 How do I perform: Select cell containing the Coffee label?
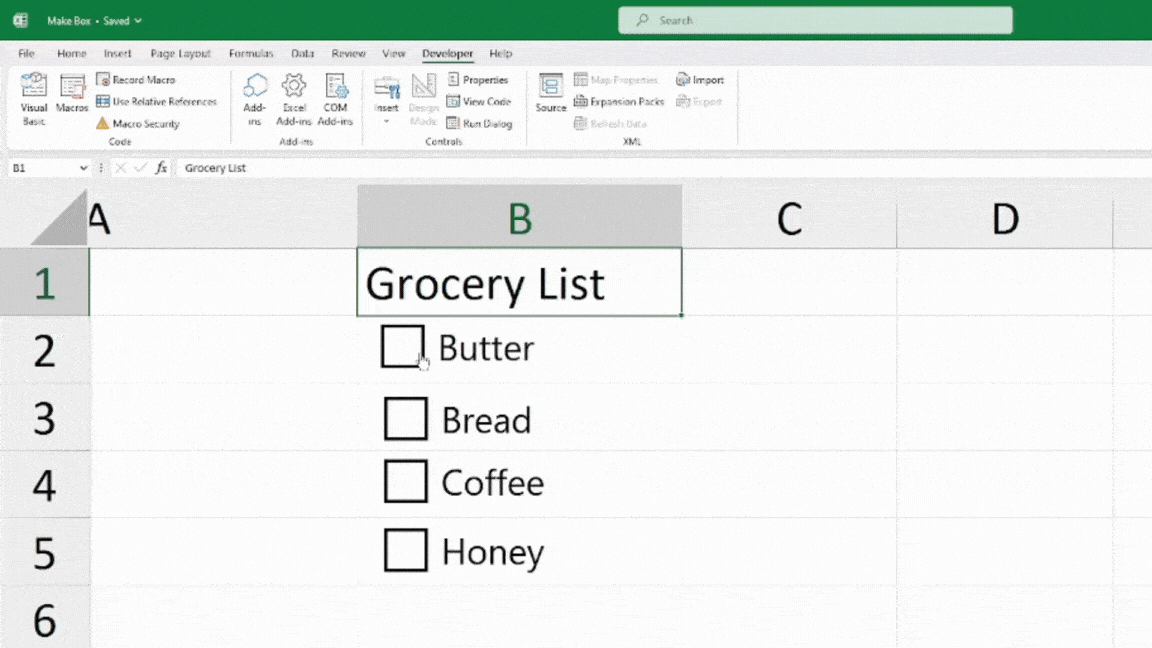pyautogui.click(x=493, y=483)
